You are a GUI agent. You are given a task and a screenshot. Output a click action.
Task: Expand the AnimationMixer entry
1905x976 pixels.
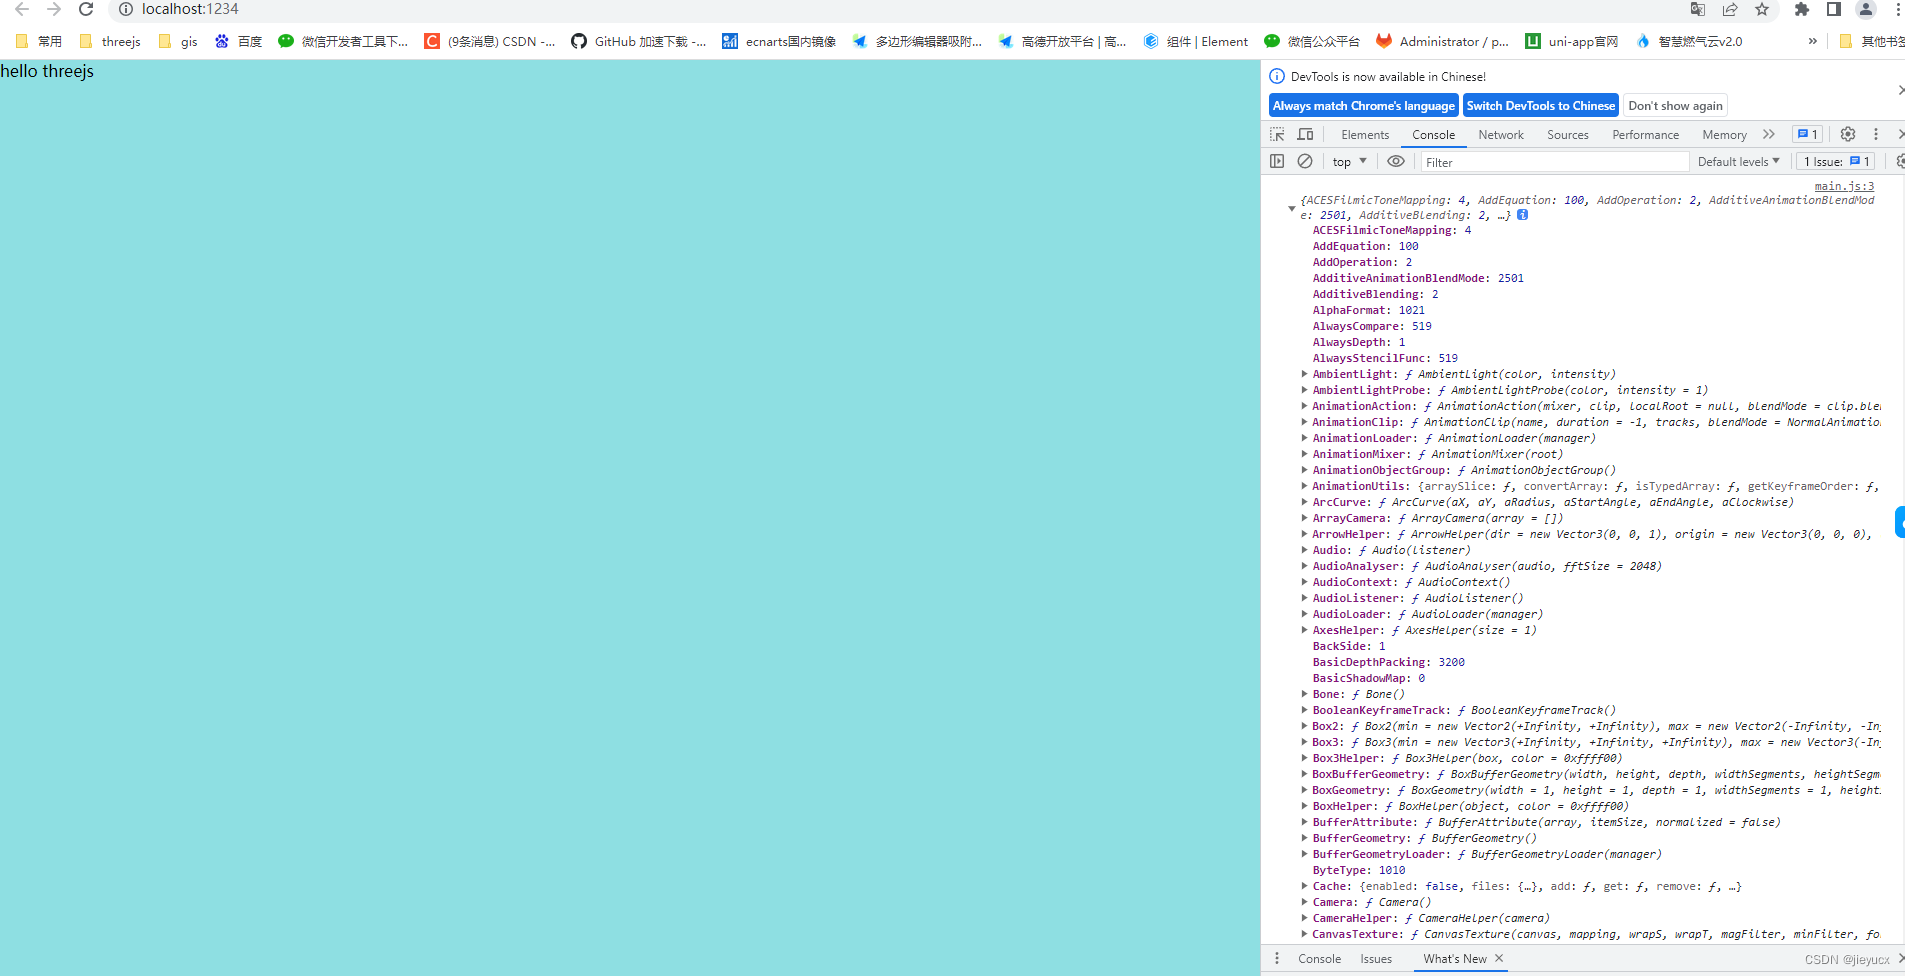[1304, 454]
